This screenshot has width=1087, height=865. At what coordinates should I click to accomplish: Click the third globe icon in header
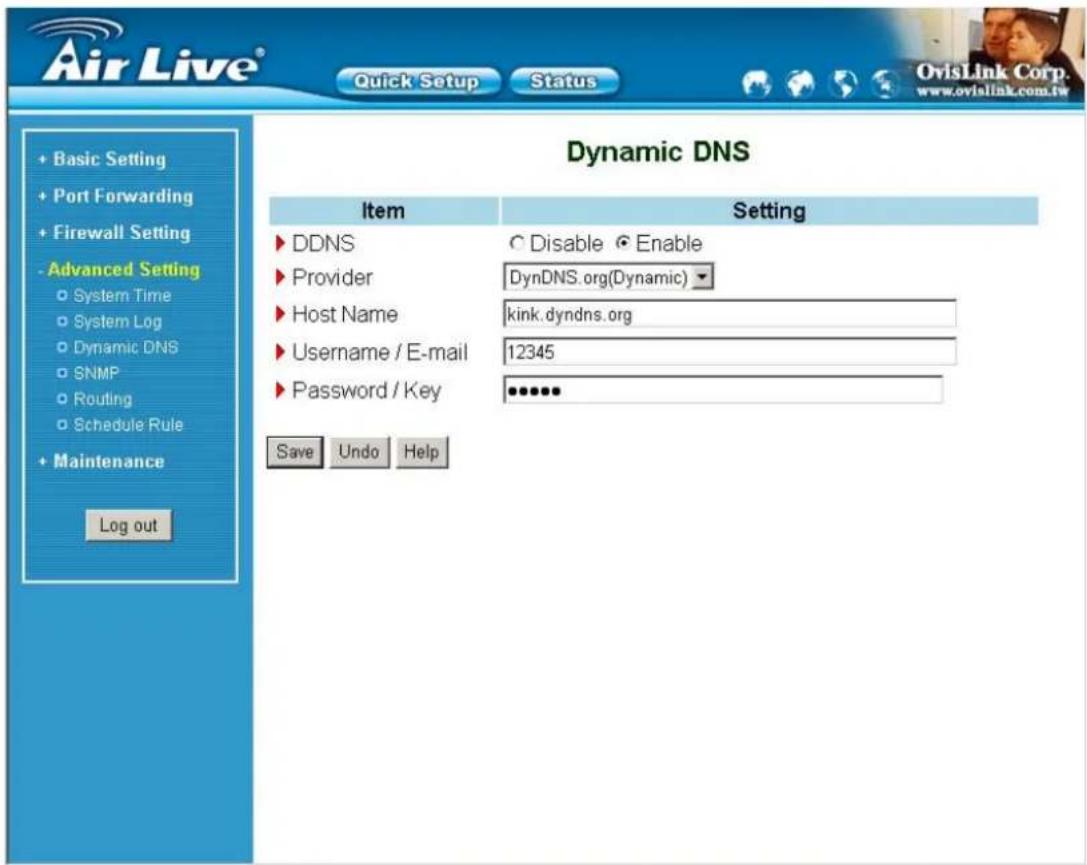tap(844, 84)
